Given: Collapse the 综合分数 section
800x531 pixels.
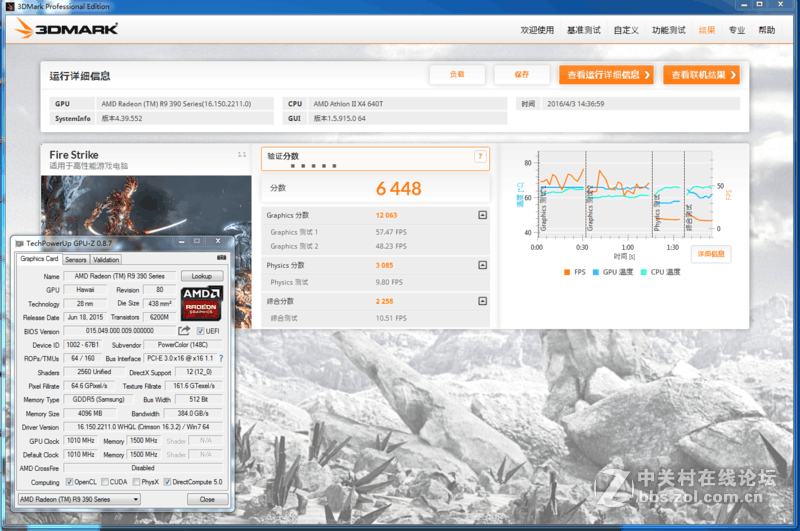Looking at the screenshot, I should 482,301.
